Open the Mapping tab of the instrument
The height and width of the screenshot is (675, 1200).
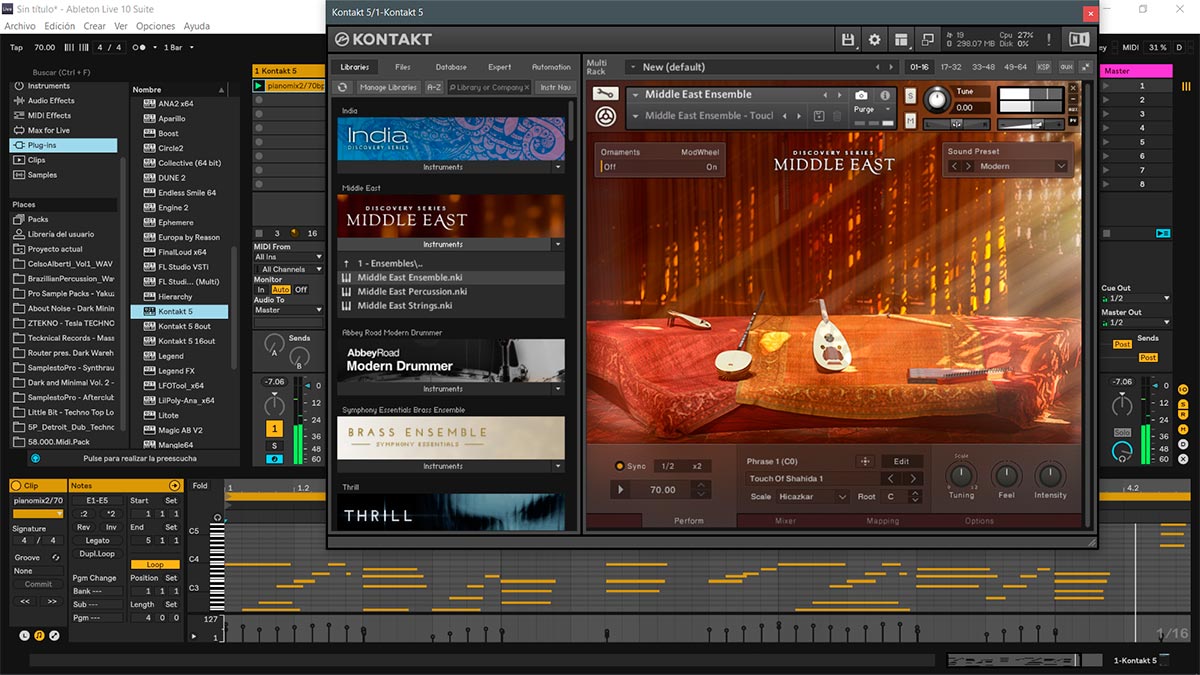pos(883,521)
